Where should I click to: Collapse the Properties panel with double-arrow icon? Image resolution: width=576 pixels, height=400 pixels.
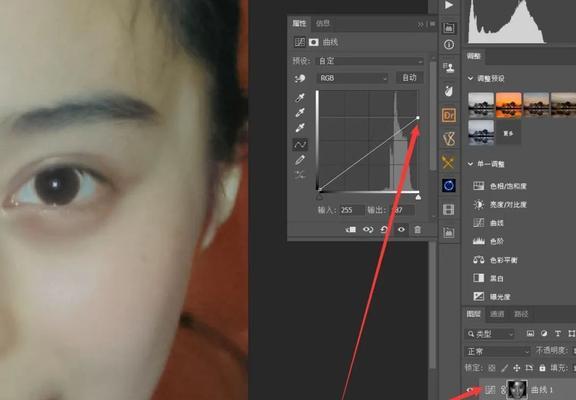click(421, 25)
